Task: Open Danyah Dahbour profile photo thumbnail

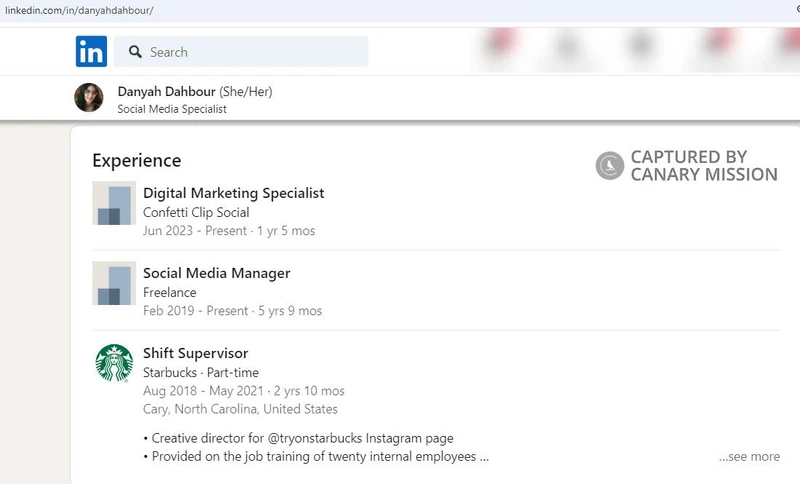Action: [89, 98]
